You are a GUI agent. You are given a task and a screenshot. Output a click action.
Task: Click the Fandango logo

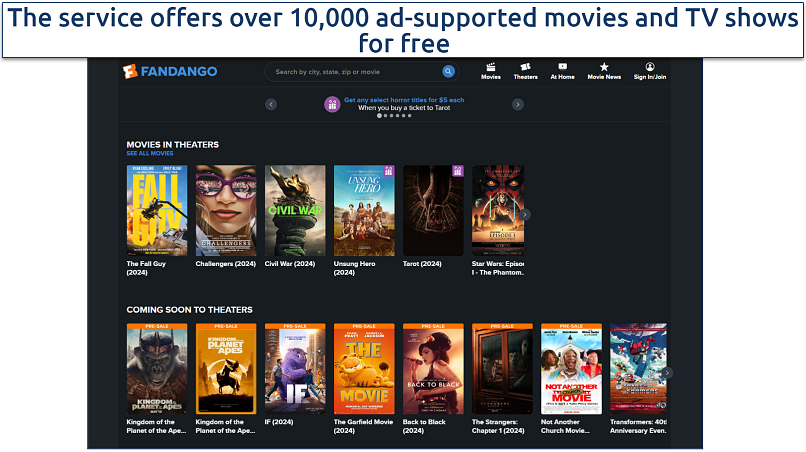170,71
